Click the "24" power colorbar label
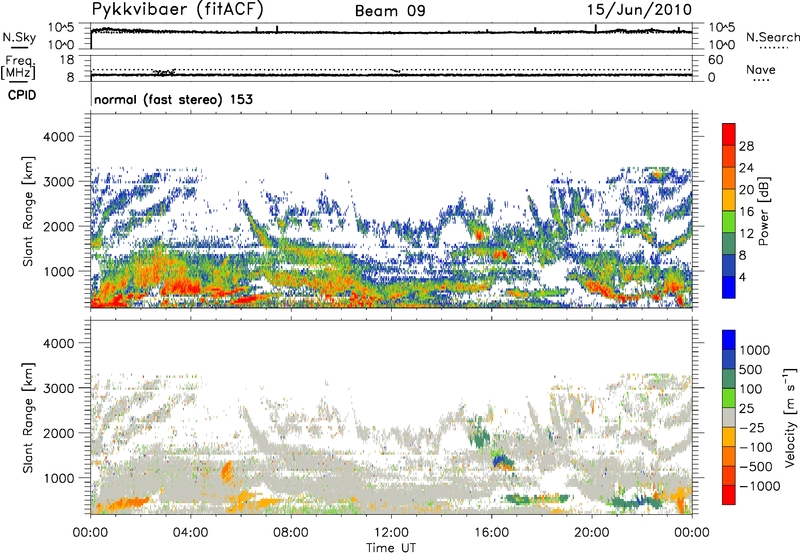The image size is (800, 554). click(746, 168)
